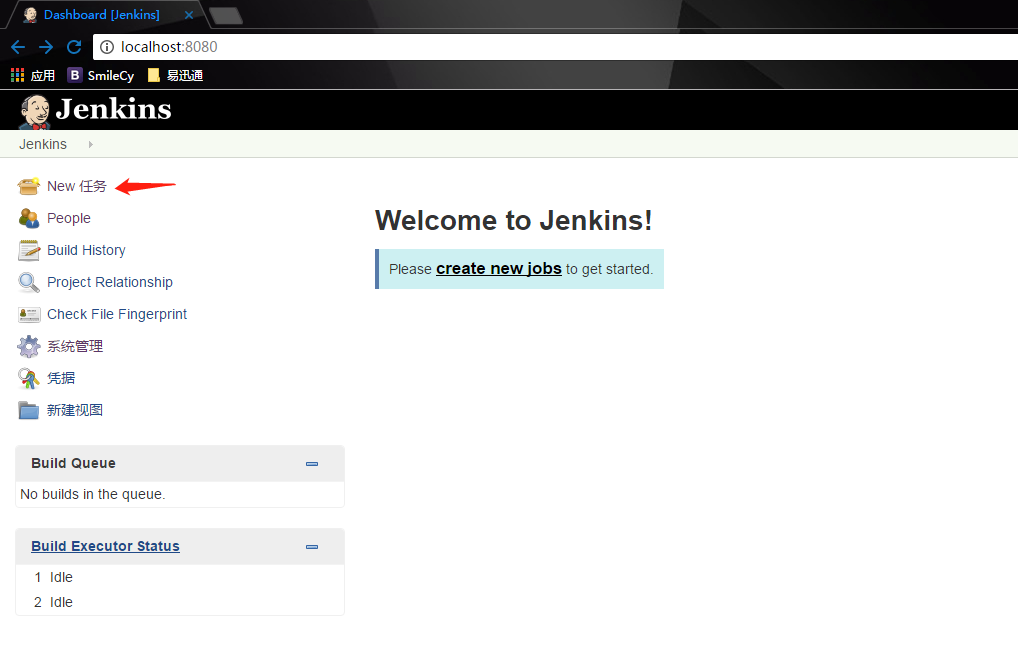Open the SmileCy bookmark

[x=101, y=75]
